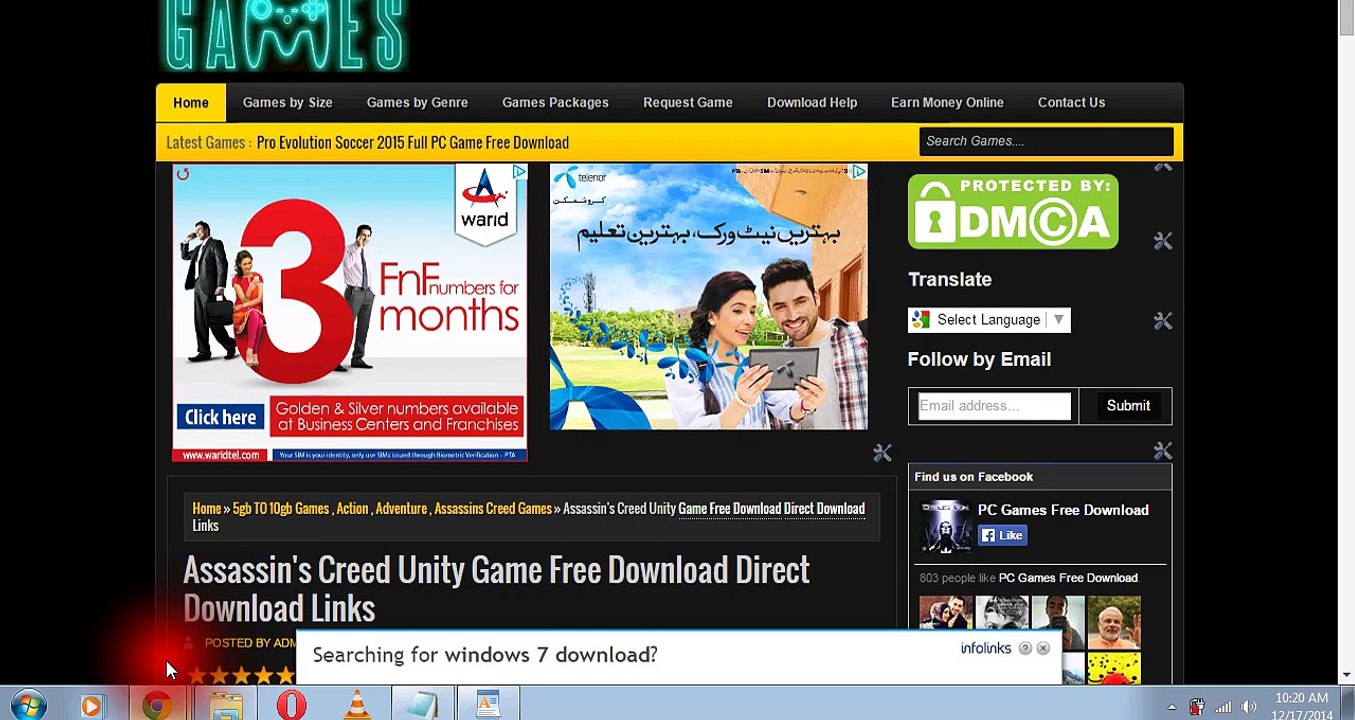Click the wrench icon below the Submit button
This screenshot has height=720, width=1355.
click(x=1162, y=451)
